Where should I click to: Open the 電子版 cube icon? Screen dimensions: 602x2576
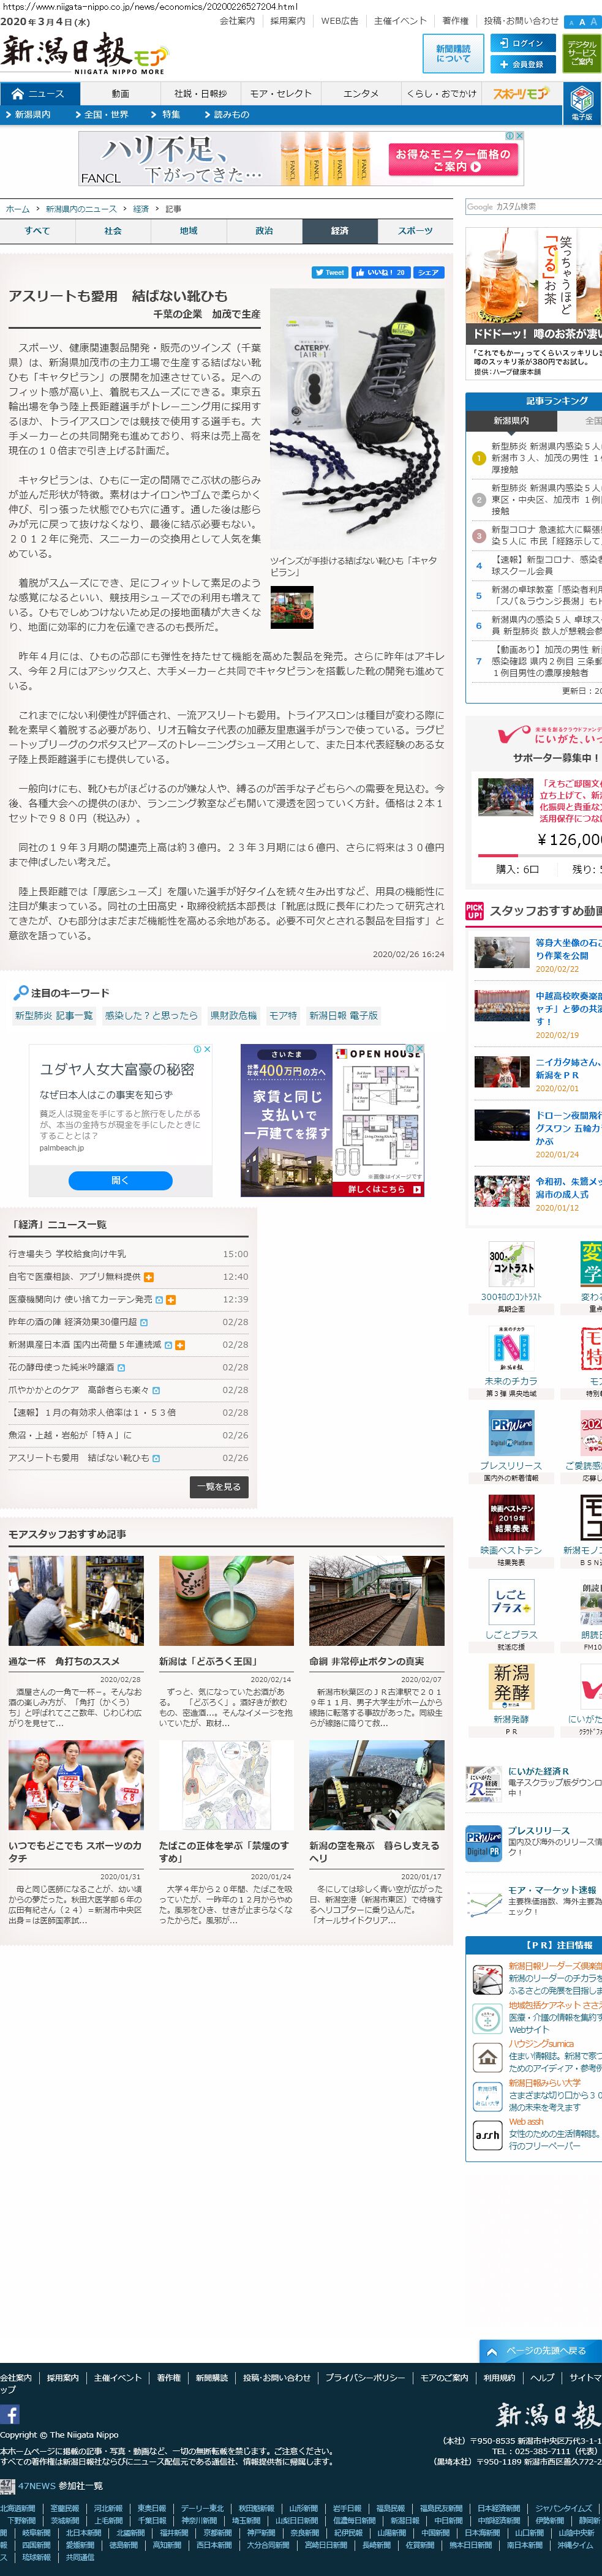click(582, 101)
